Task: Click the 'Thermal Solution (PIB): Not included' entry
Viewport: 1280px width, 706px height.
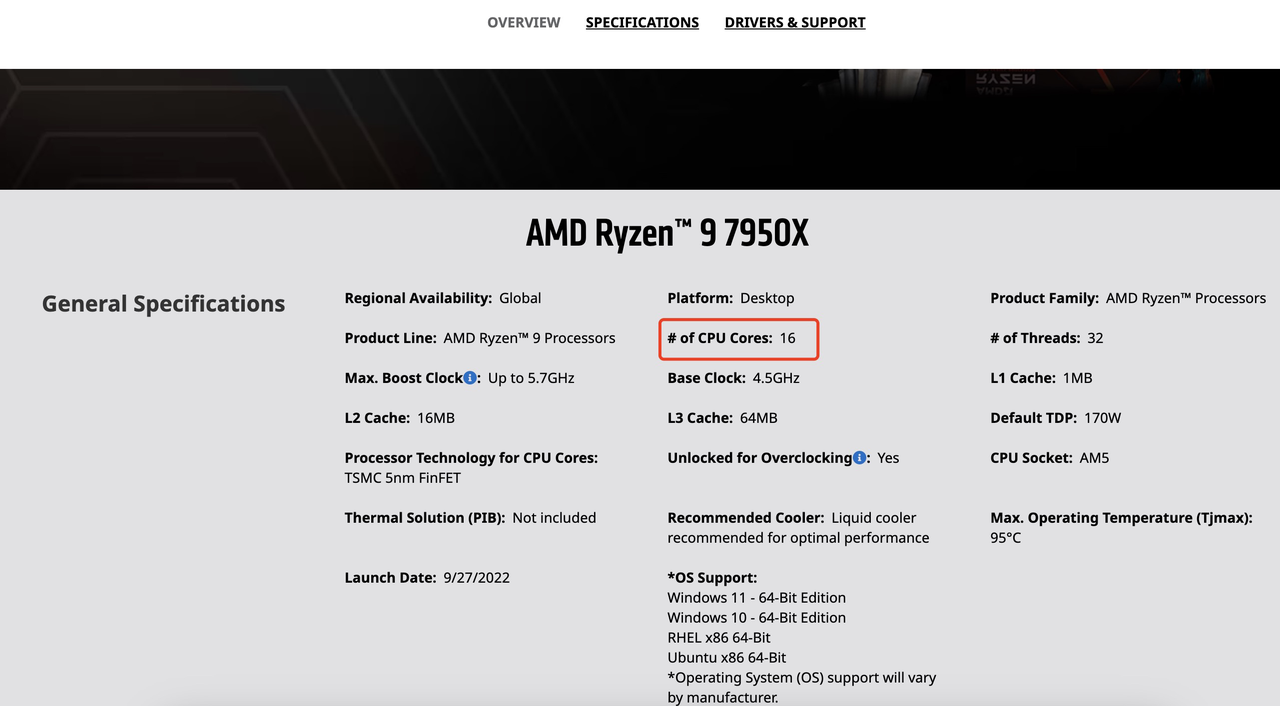Action: [470, 518]
